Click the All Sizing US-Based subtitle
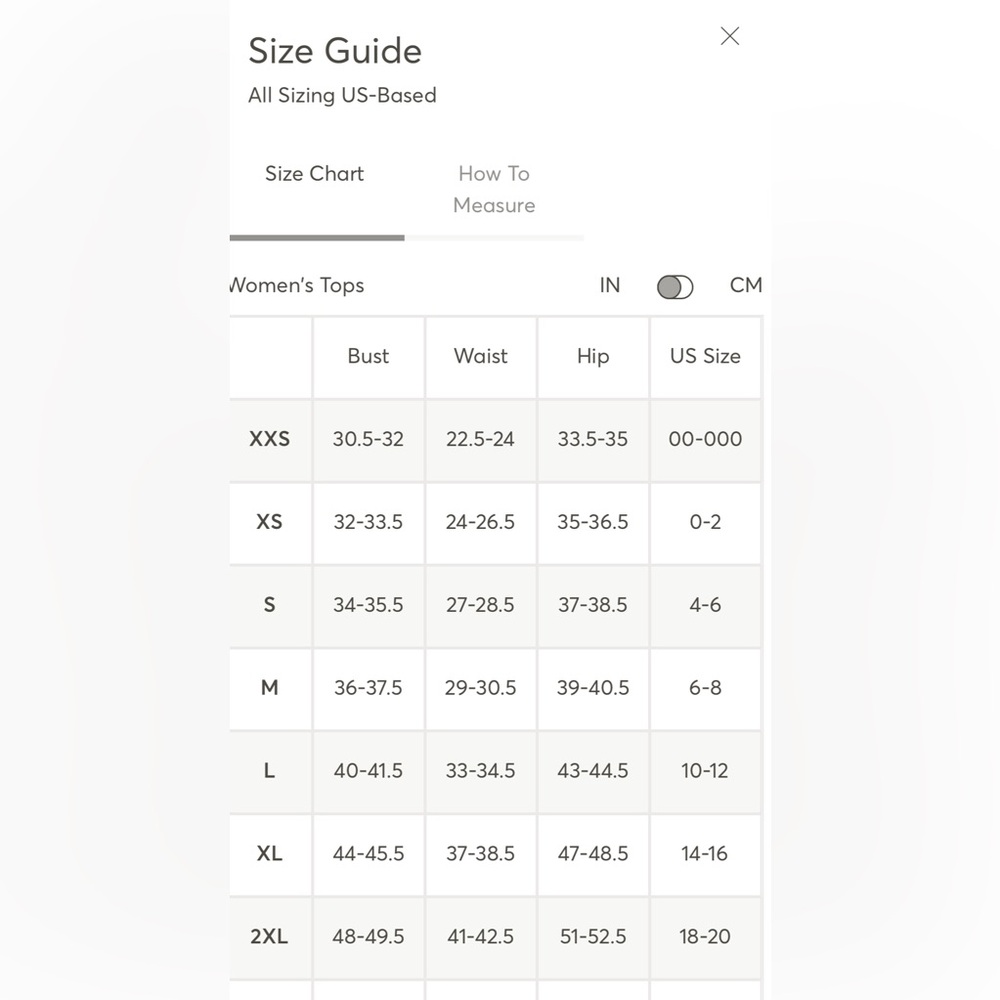 (x=342, y=95)
